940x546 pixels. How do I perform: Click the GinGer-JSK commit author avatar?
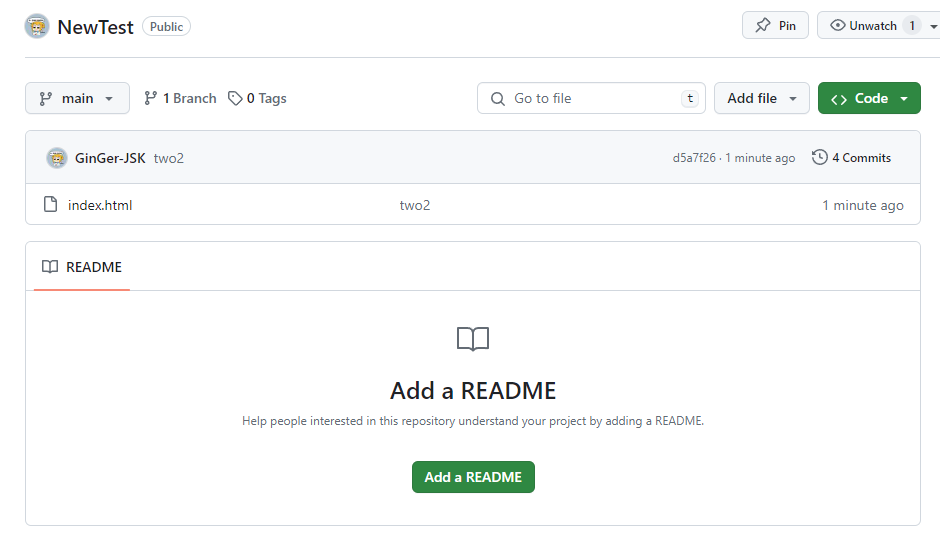point(57,158)
